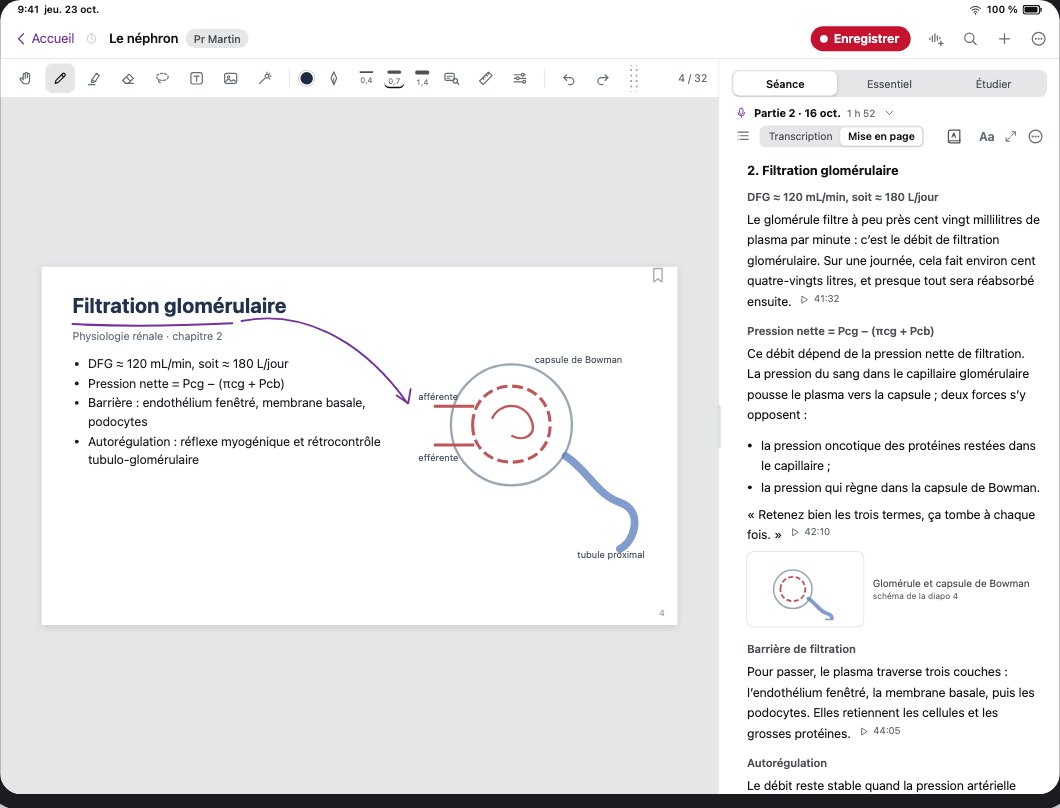The height and width of the screenshot is (808, 1060).
Task: Insert an image with the picture tool
Action: click(x=231, y=78)
